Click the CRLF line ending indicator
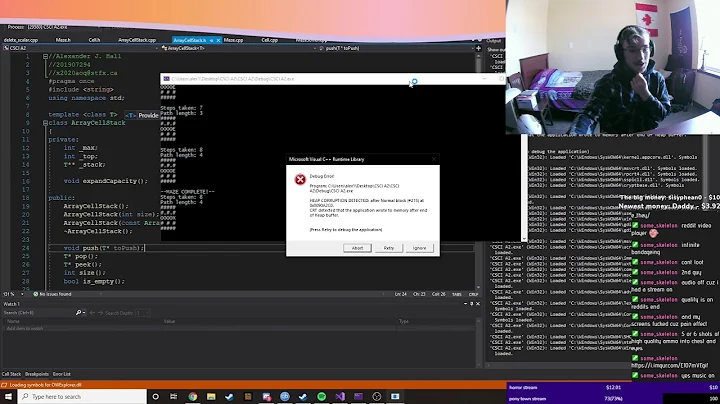This screenshot has width=720, height=404. coord(473,294)
